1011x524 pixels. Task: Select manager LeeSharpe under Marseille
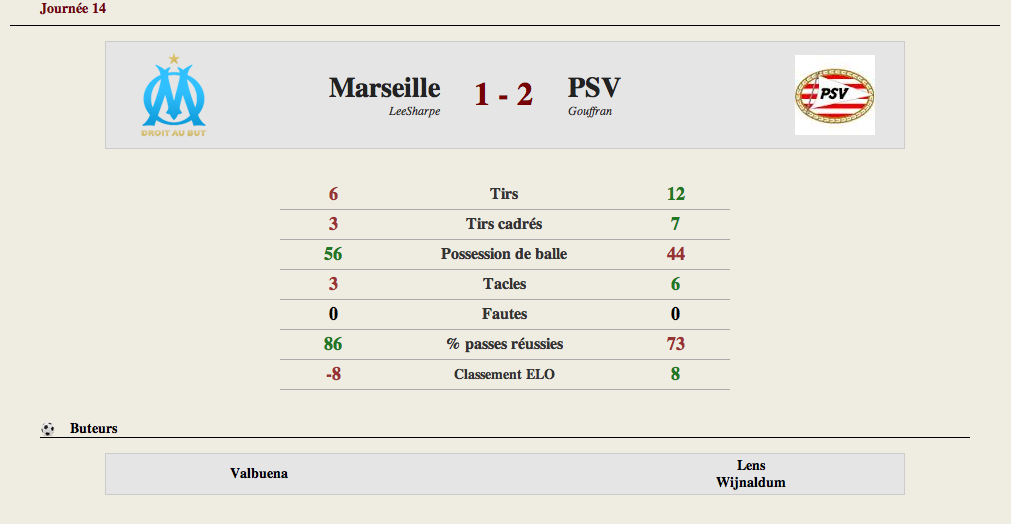(x=414, y=111)
